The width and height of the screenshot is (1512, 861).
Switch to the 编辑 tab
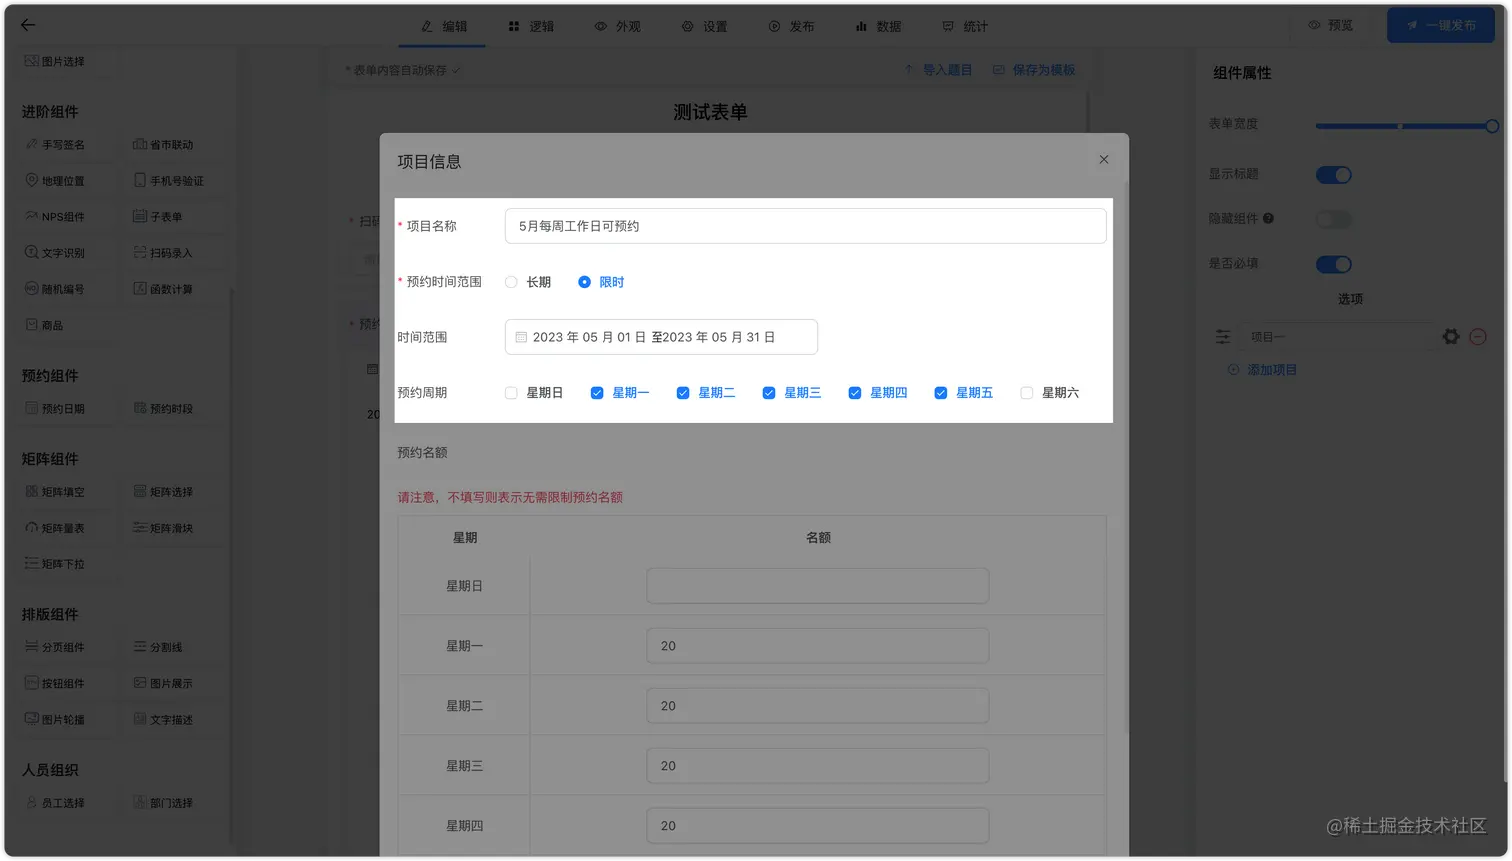pos(443,26)
